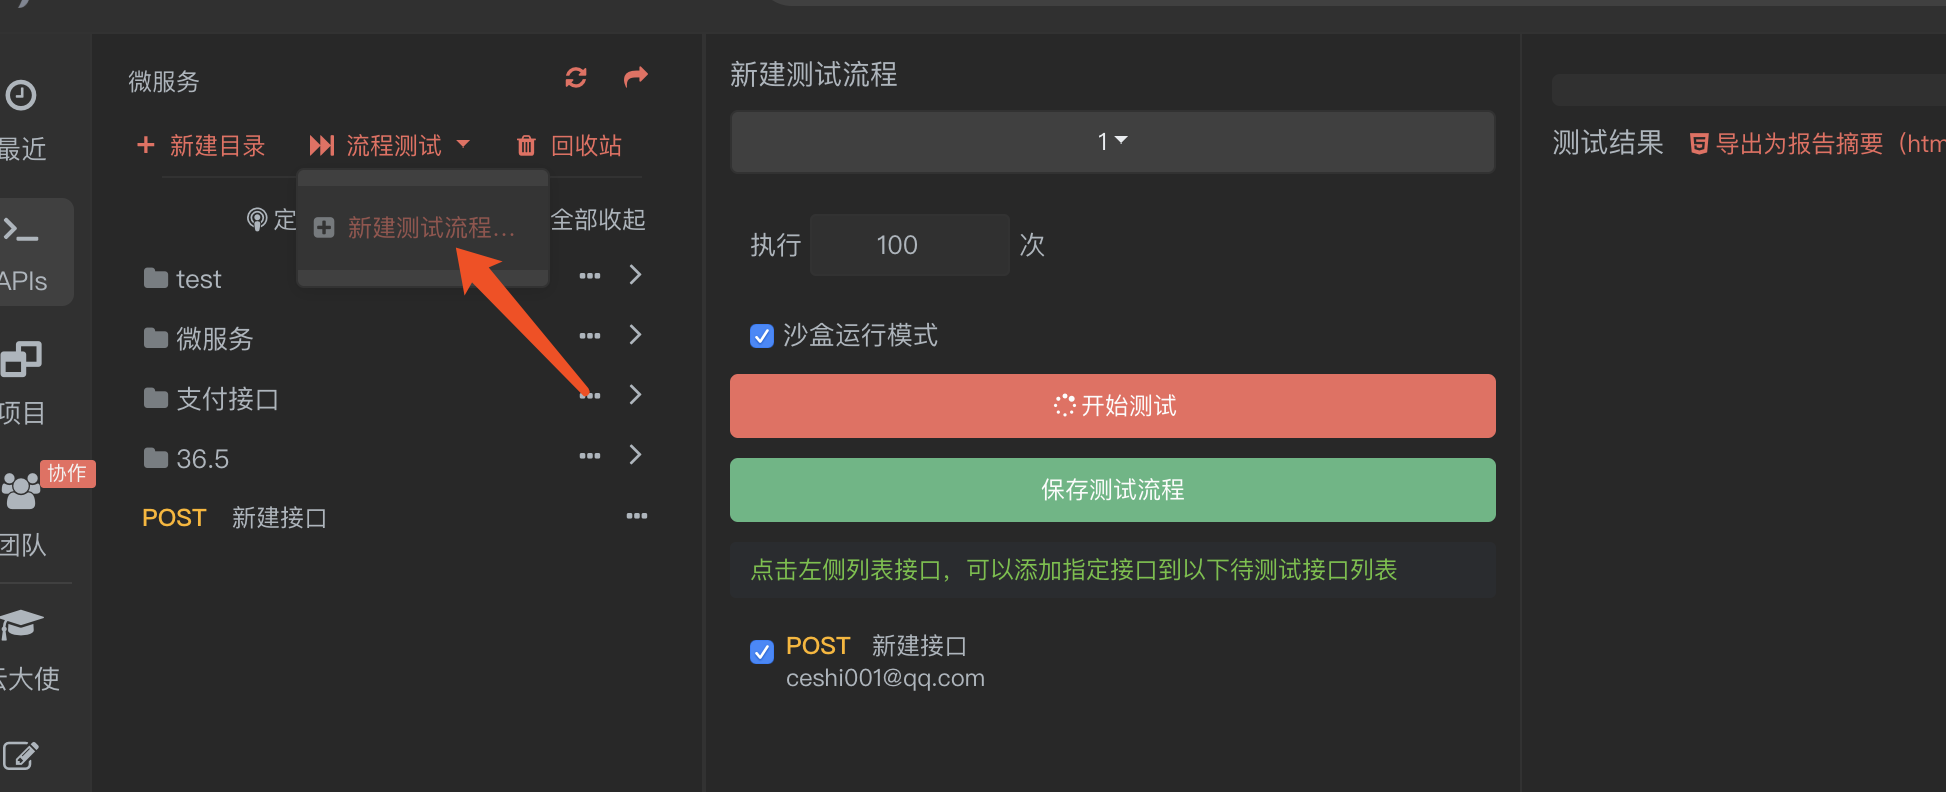Expand the 支付接口 folder chevron
This screenshot has height=792, width=1946.
635,395
